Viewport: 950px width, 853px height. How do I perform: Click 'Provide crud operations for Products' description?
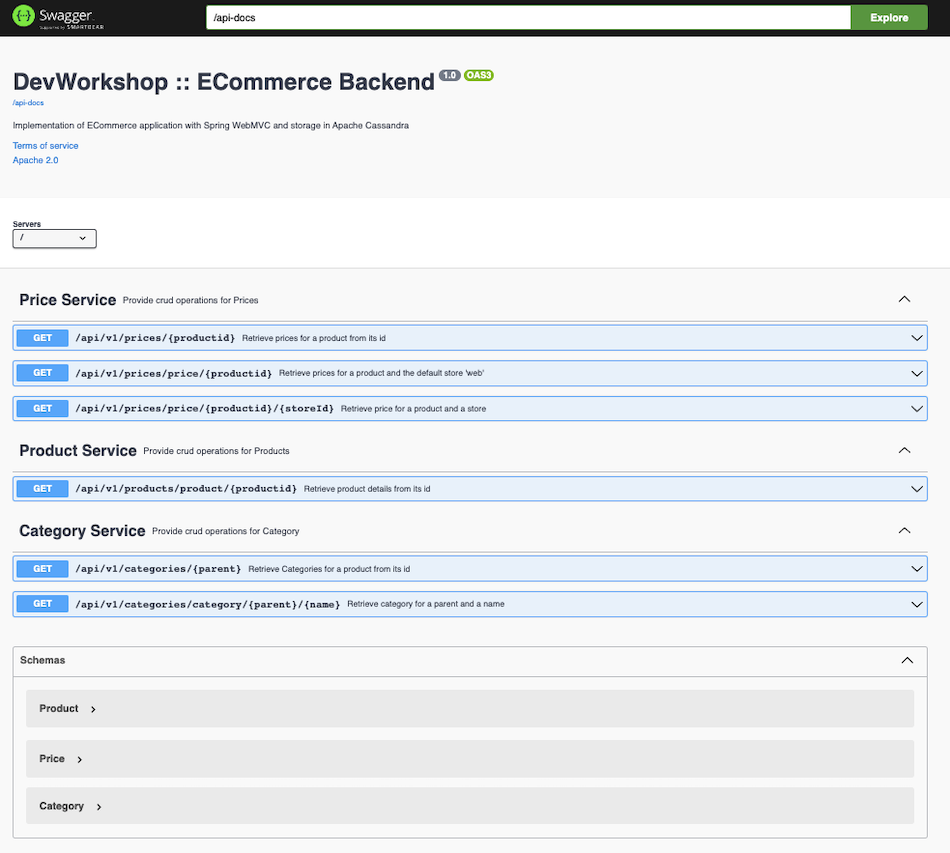pyautogui.click(x=216, y=451)
